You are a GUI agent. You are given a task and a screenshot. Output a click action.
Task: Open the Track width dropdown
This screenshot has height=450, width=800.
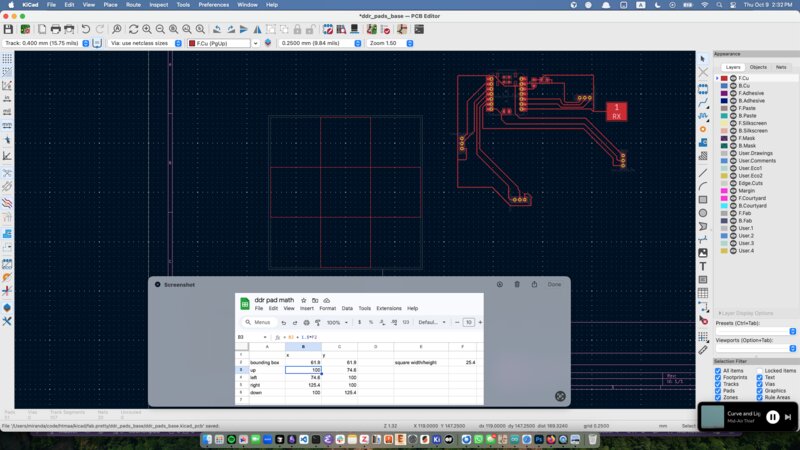click(x=84, y=44)
